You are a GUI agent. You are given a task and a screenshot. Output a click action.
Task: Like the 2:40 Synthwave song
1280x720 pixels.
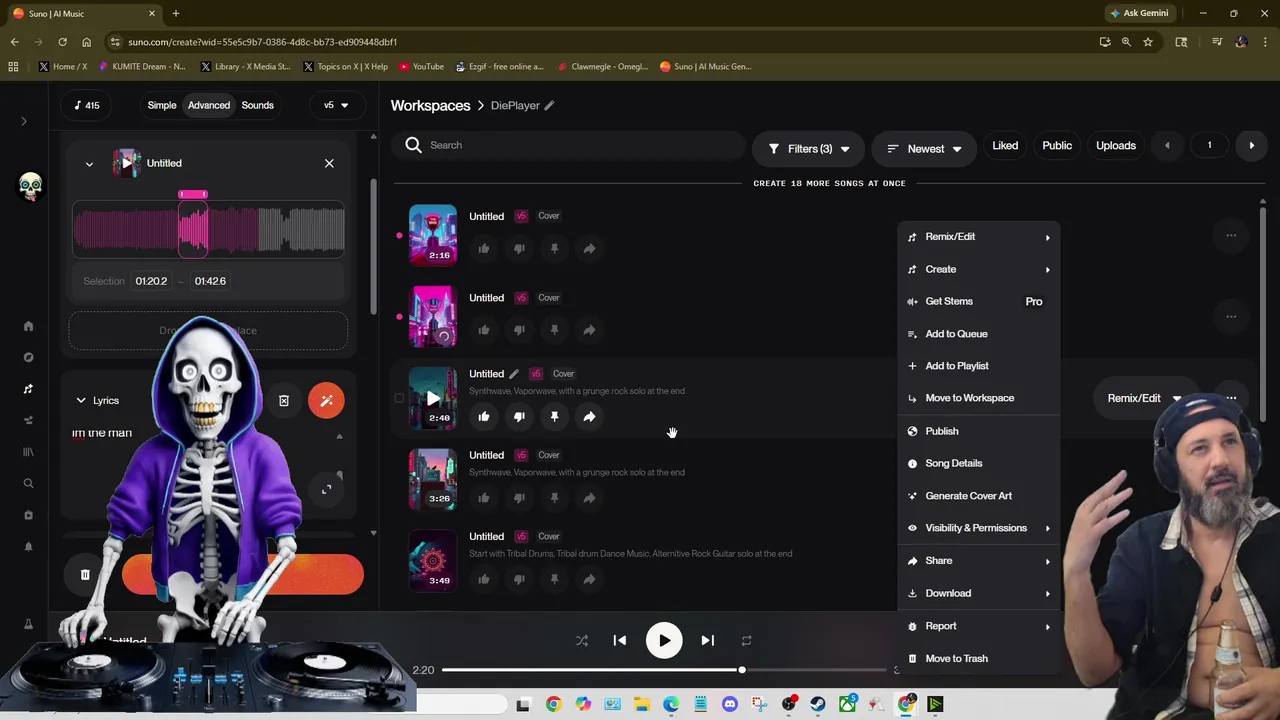click(484, 417)
